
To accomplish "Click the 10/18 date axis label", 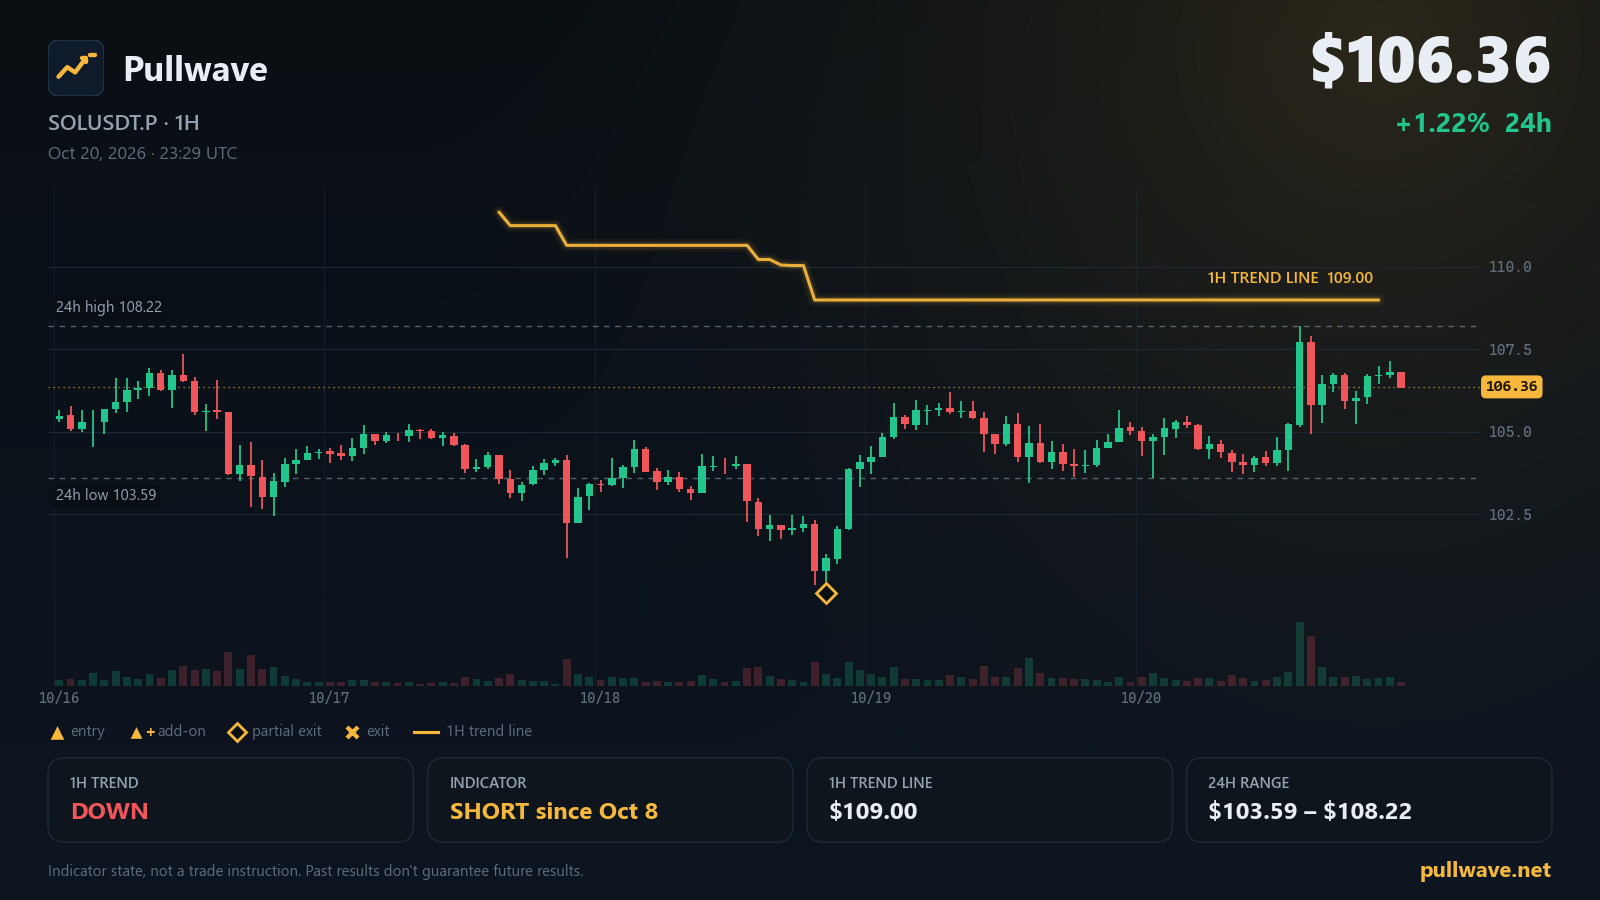I will 600,698.
